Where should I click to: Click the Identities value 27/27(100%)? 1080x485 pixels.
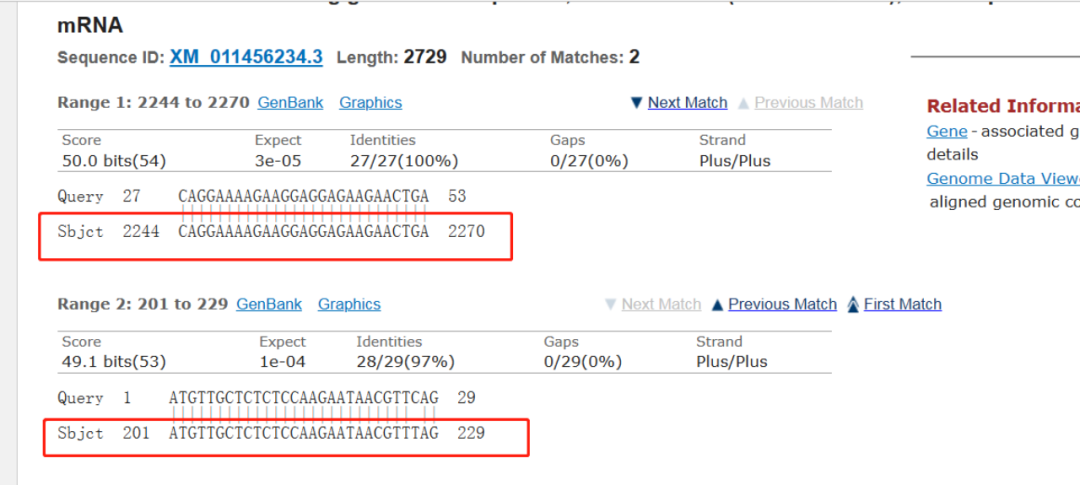coord(404,161)
